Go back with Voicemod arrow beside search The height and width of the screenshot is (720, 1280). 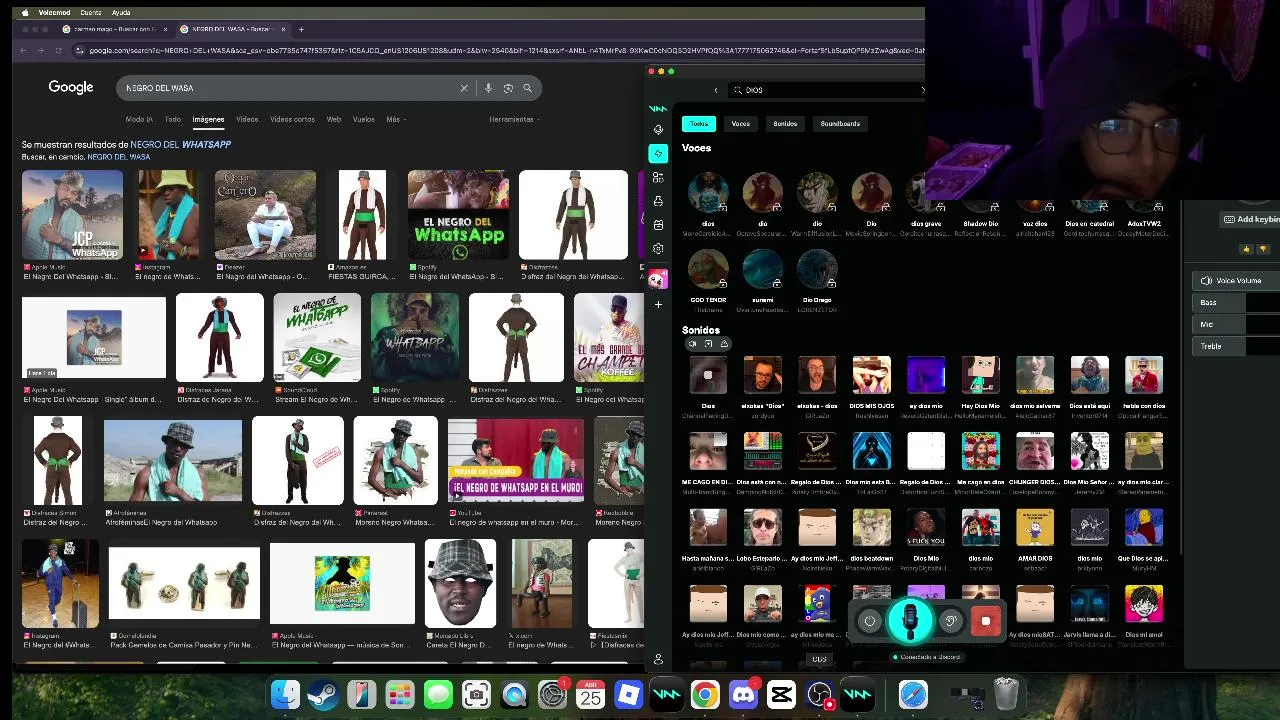pos(716,90)
